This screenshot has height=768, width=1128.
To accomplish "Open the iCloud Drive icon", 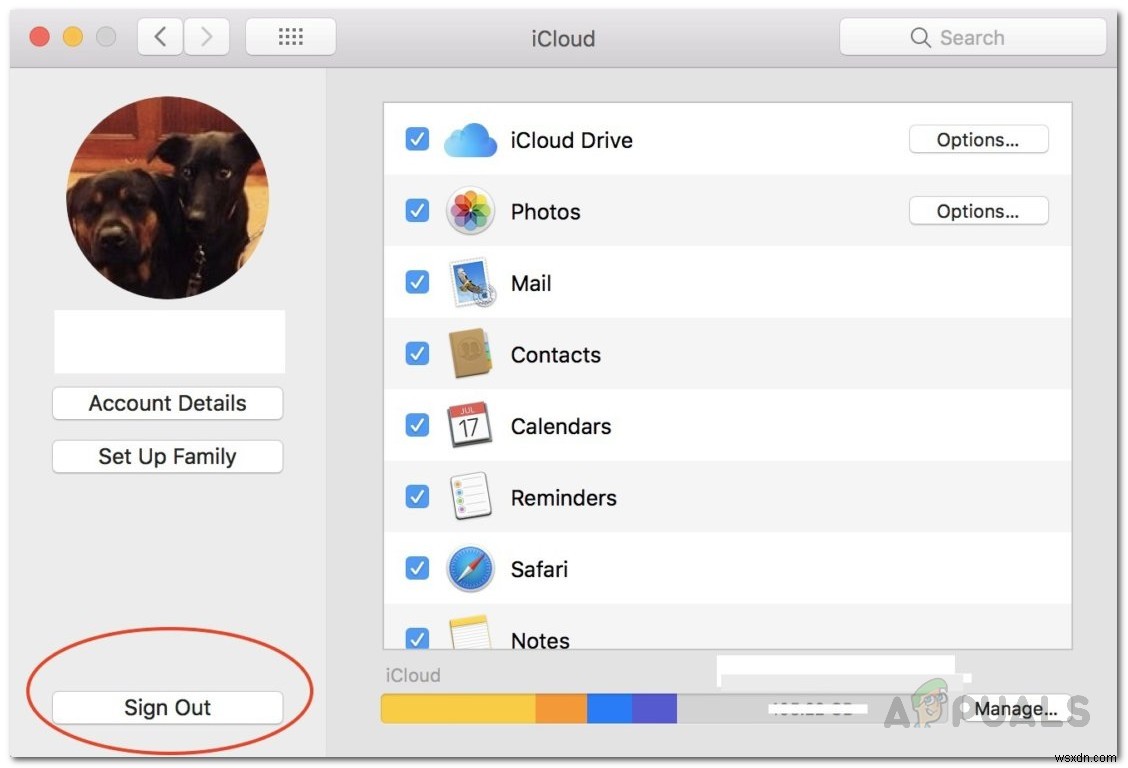I will [x=470, y=140].
